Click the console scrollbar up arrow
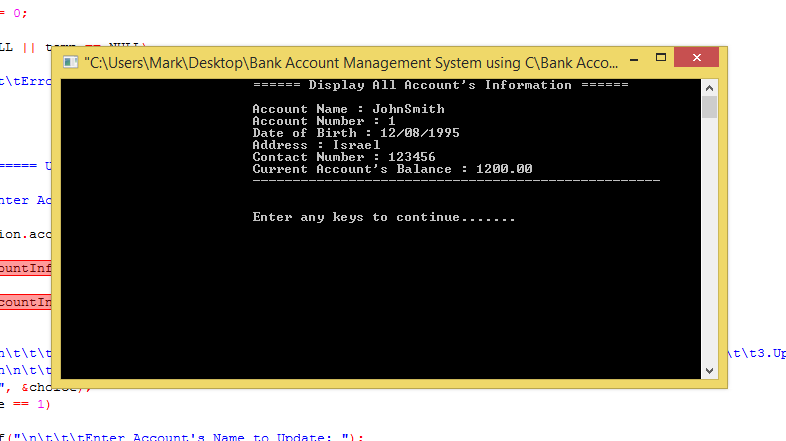This screenshot has height=441, width=786. click(x=709, y=88)
